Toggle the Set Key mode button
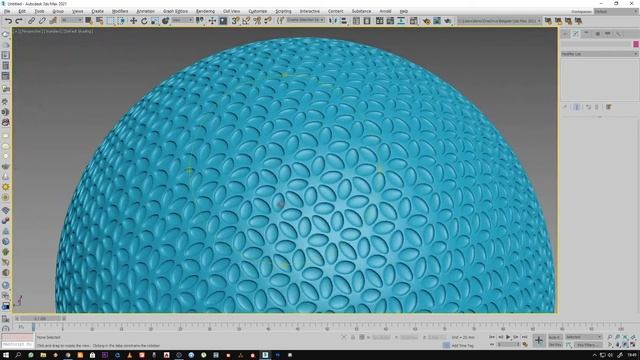640x360 pixels. coord(555,345)
